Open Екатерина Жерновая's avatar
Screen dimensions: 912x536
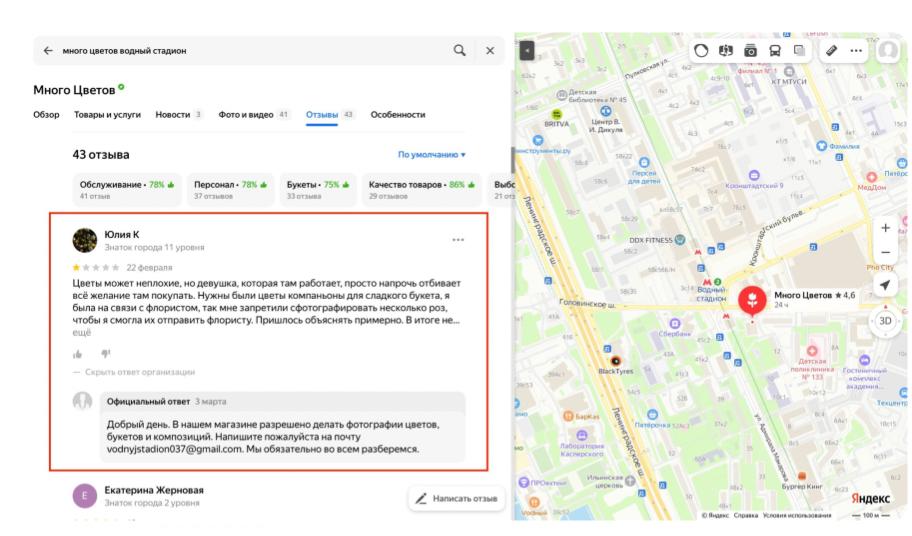click(84, 496)
